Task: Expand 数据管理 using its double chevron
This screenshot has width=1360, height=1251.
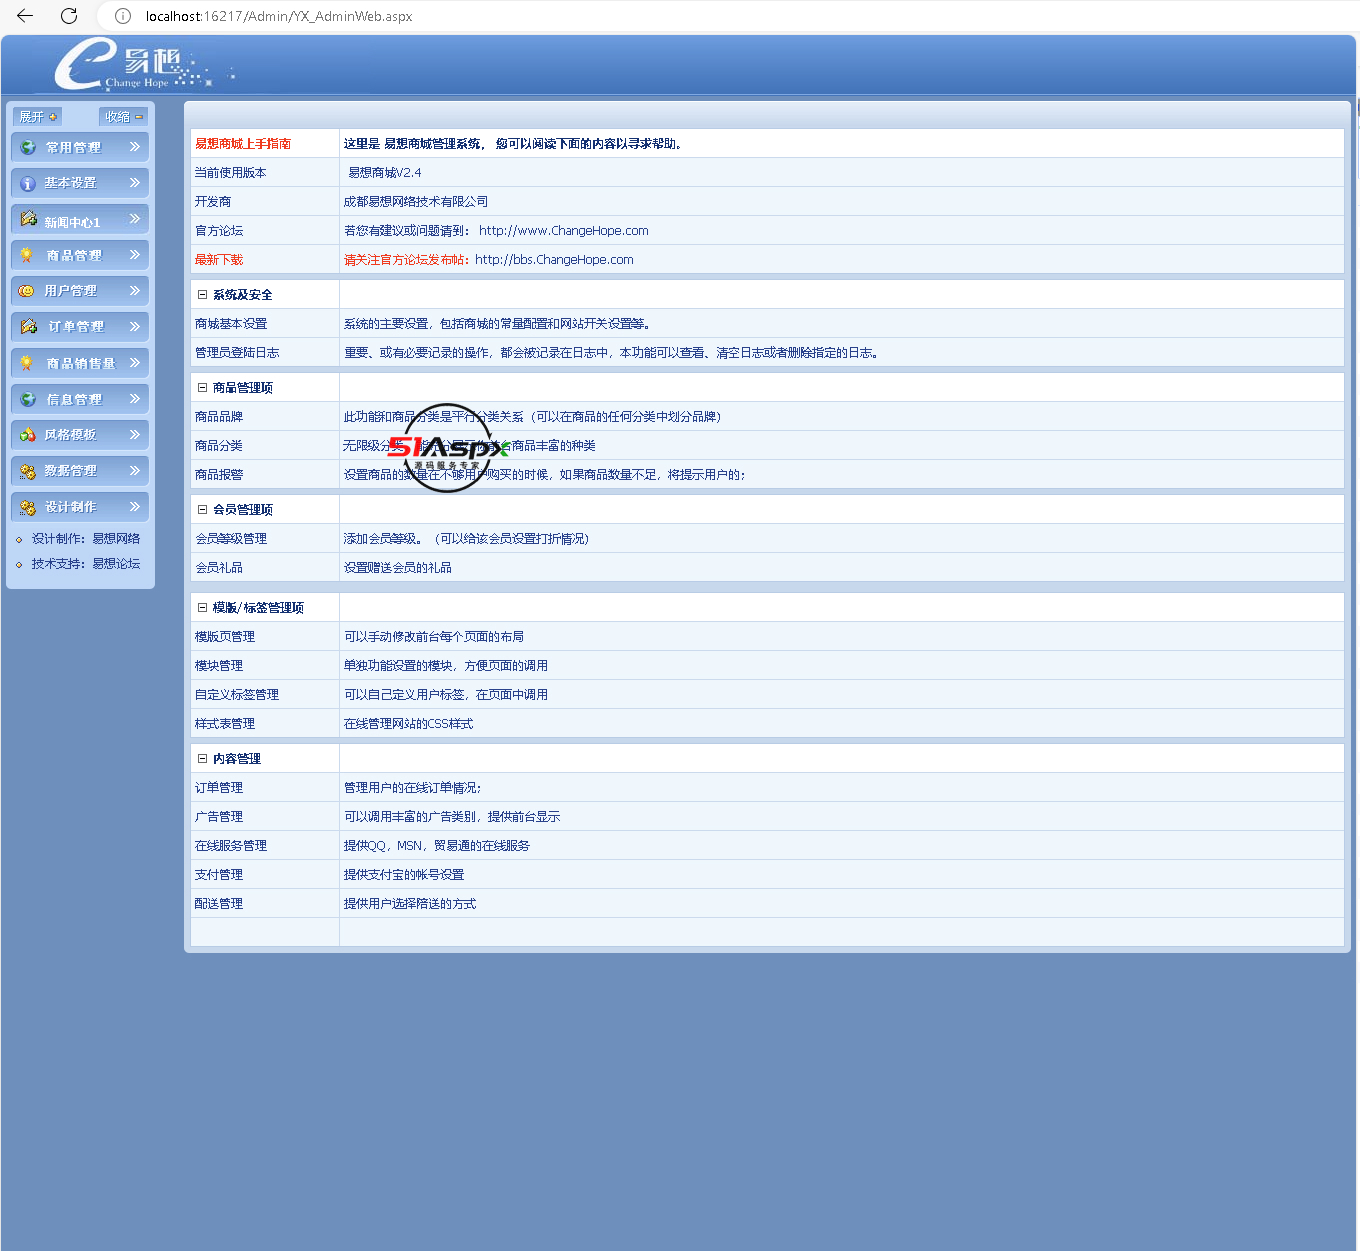Action: [x=135, y=471]
